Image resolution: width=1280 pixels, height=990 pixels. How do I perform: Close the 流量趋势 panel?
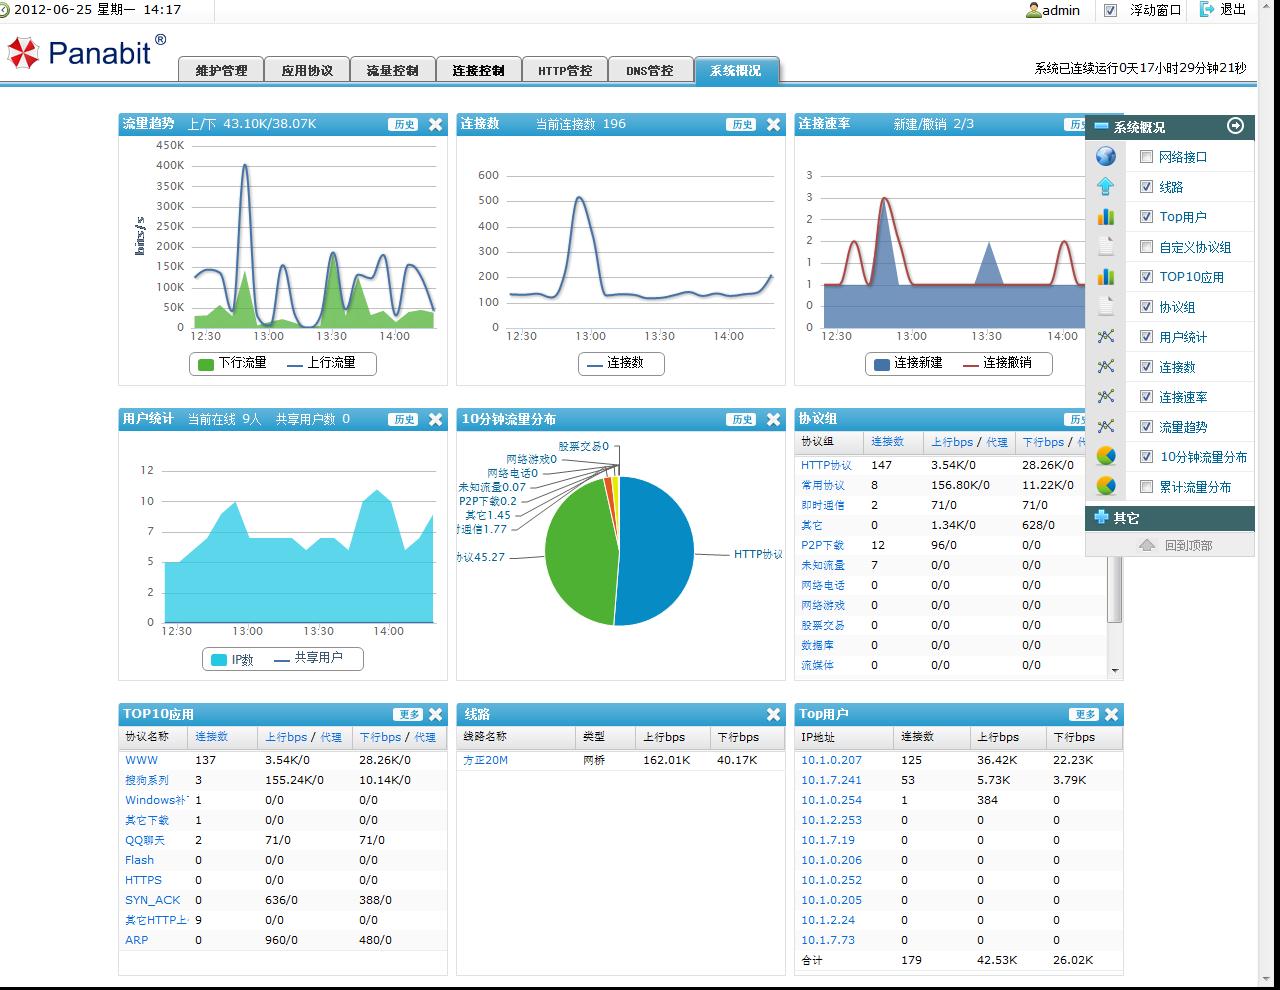[x=435, y=125]
